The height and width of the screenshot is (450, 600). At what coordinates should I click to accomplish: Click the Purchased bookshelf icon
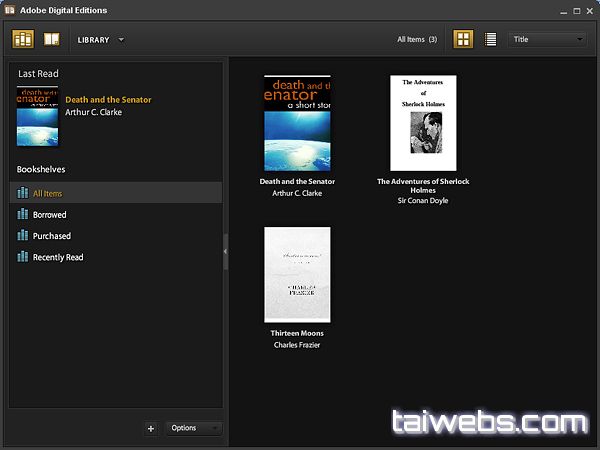pos(23,236)
